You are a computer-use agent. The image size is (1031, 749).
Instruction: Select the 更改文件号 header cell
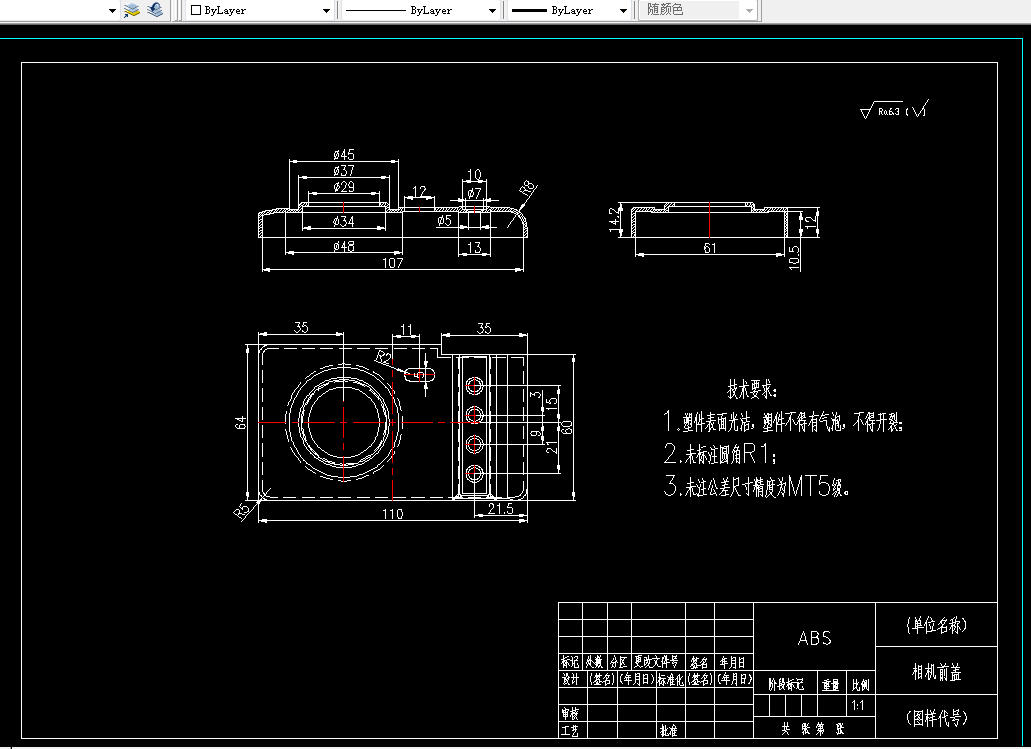click(656, 662)
